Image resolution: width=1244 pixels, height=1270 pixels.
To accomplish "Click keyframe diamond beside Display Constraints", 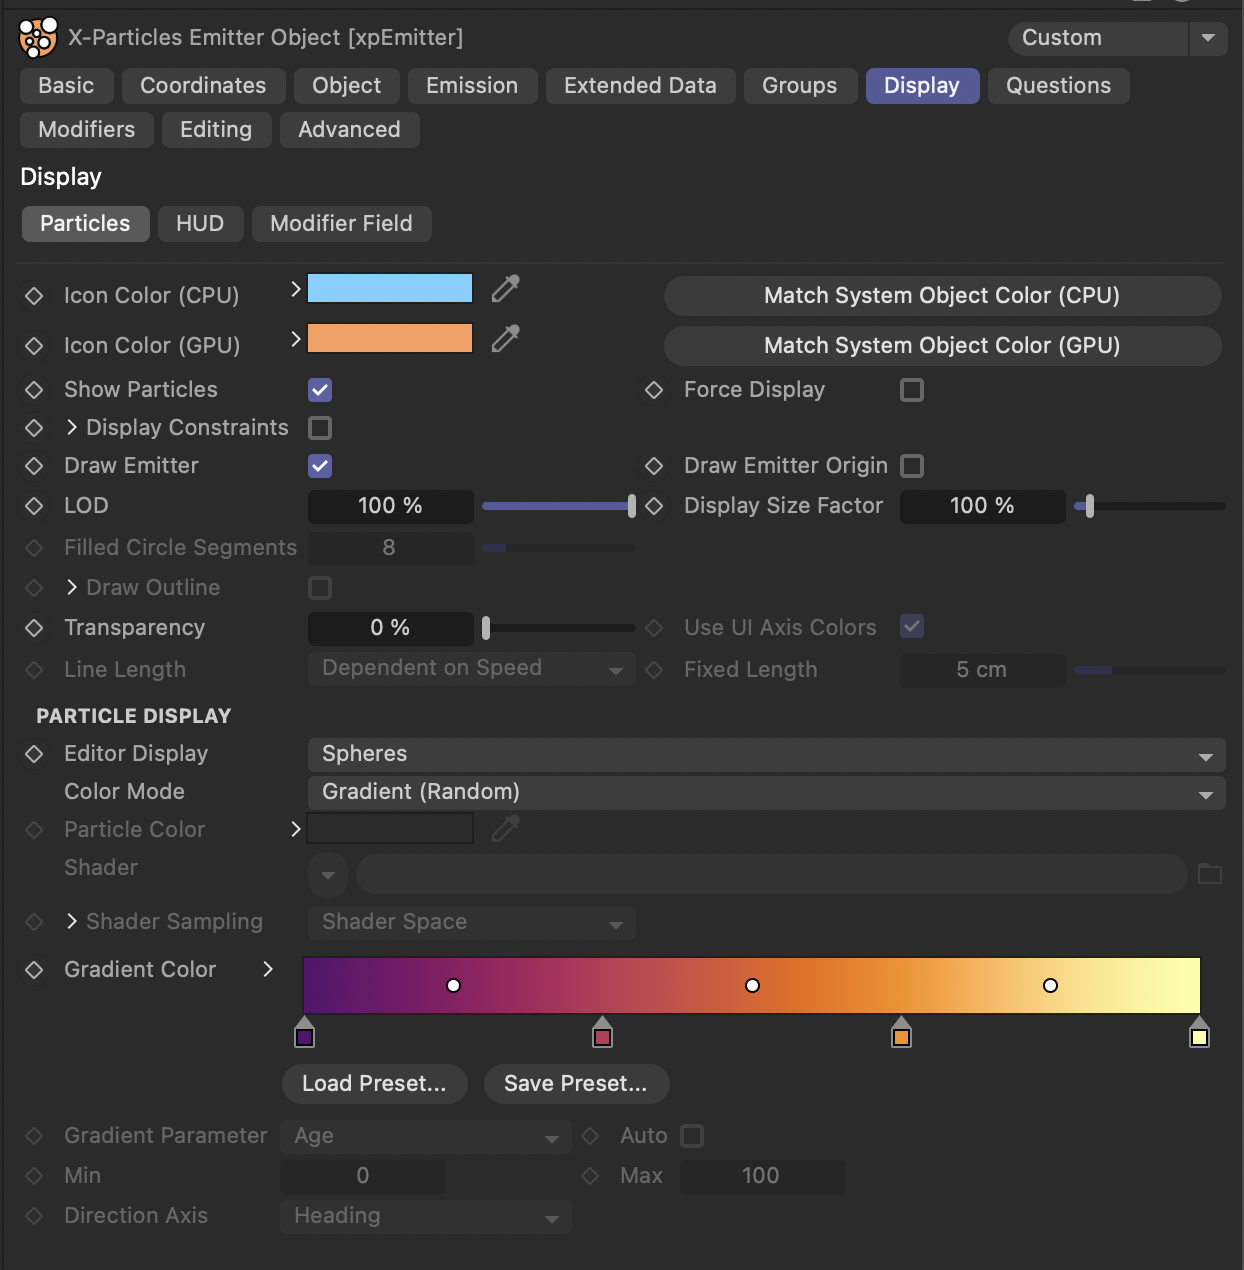I will pyautogui.click(x=34, y=428).
